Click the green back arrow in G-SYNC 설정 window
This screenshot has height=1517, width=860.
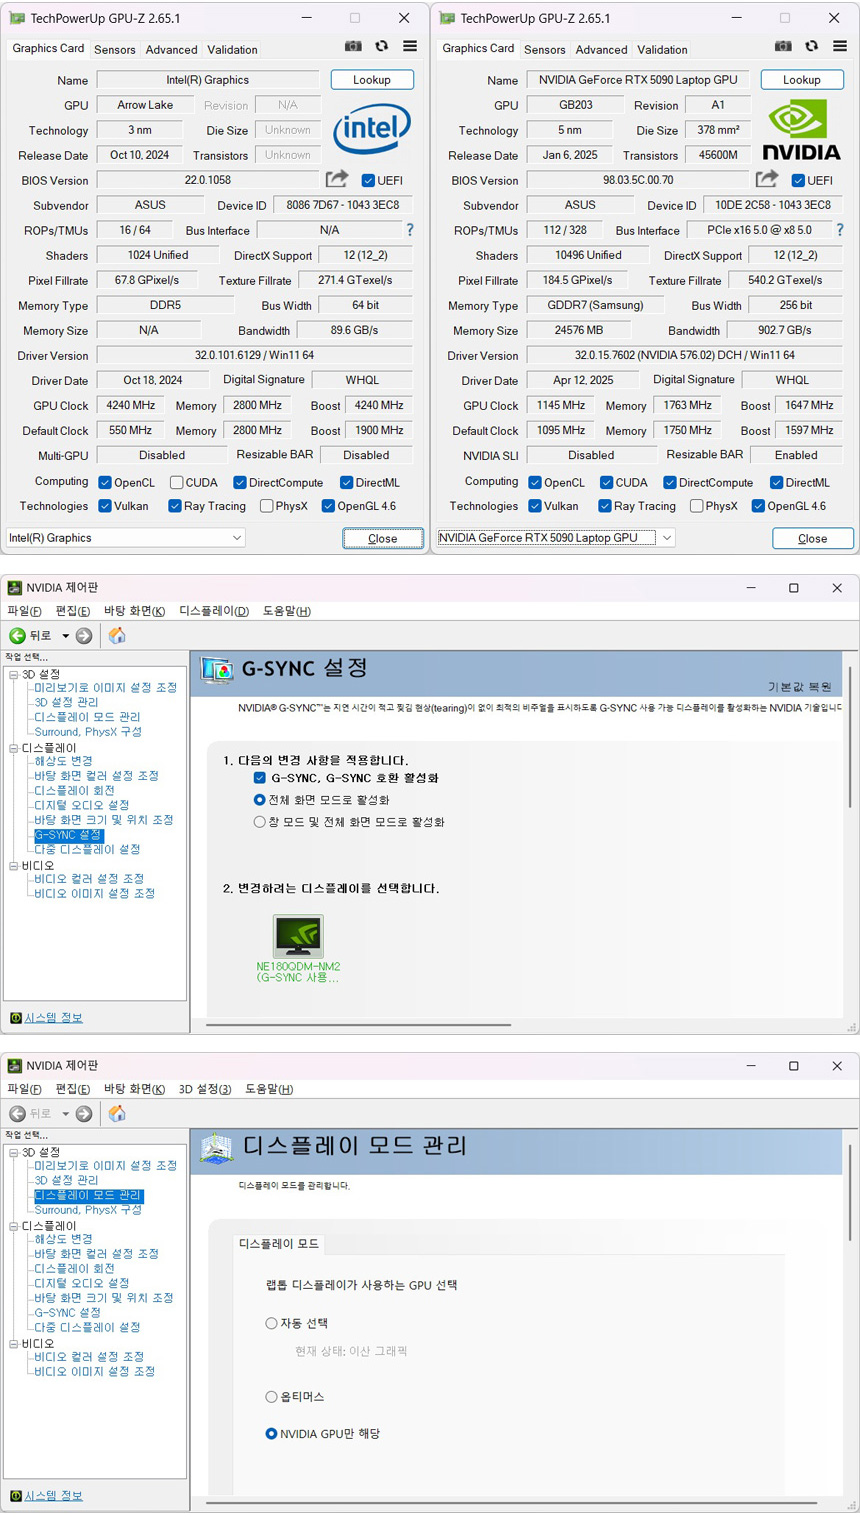(x=18, y=636)
